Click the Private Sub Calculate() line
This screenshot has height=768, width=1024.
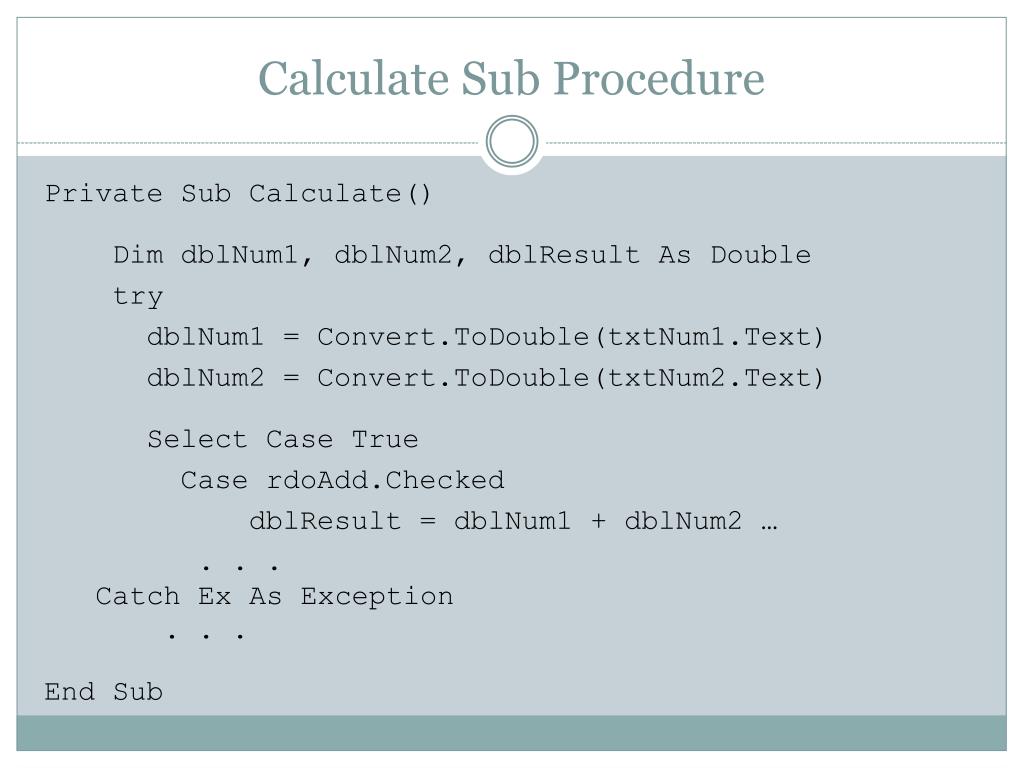[238, 194]
